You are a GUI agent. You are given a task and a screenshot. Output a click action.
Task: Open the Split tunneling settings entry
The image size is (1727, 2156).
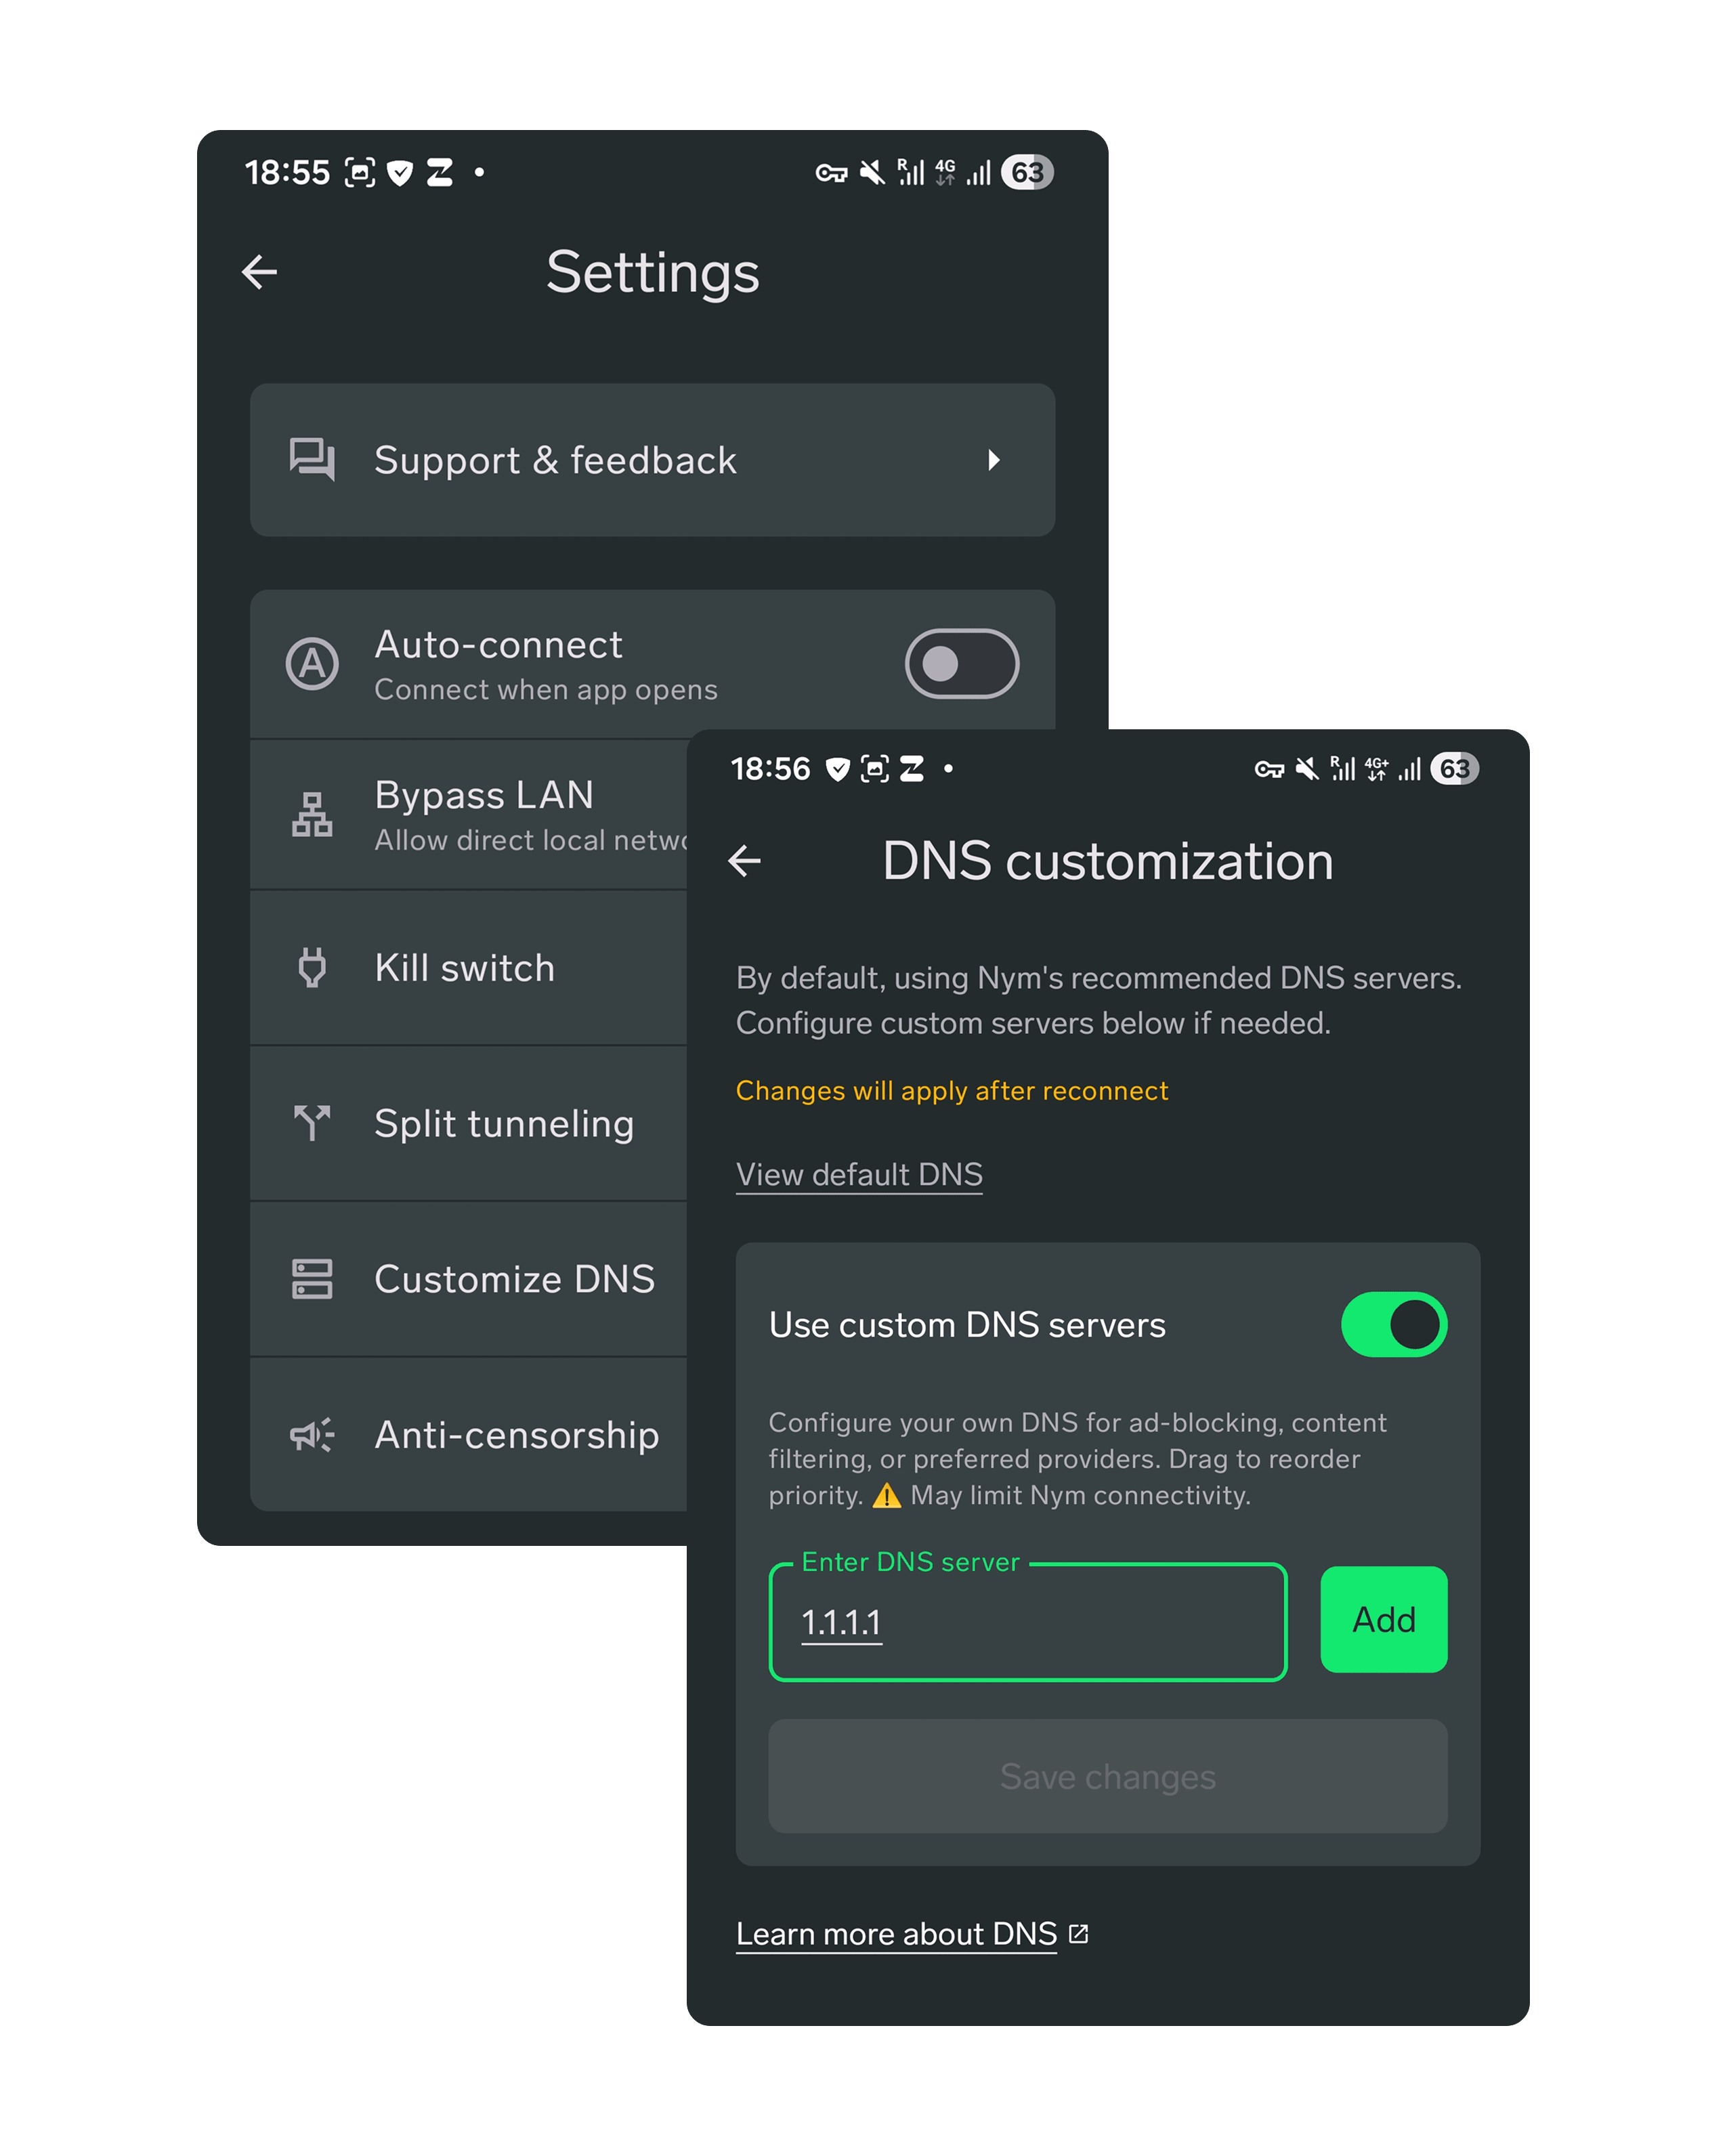[x=504, y=1123]
